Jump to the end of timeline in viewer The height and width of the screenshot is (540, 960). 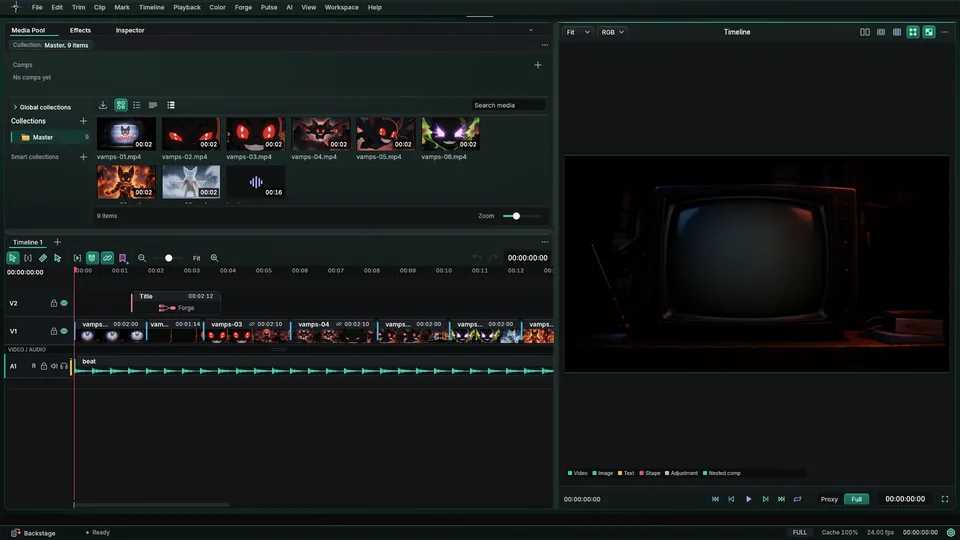click(781, 499)
